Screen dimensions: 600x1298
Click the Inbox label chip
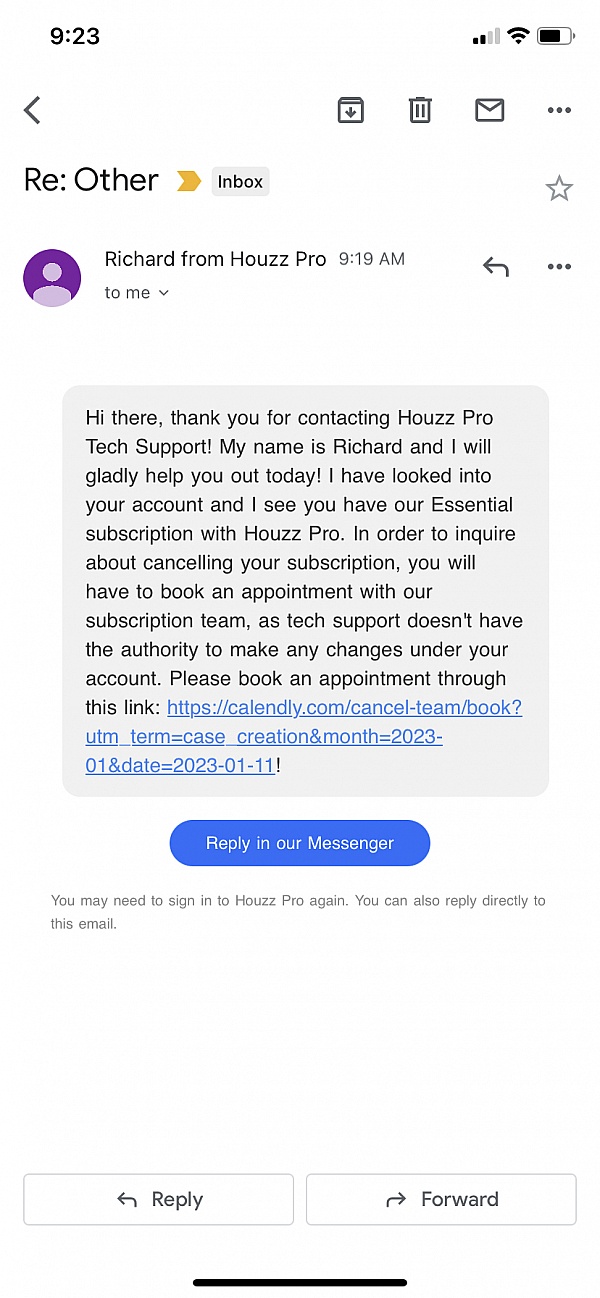(240, 181)
